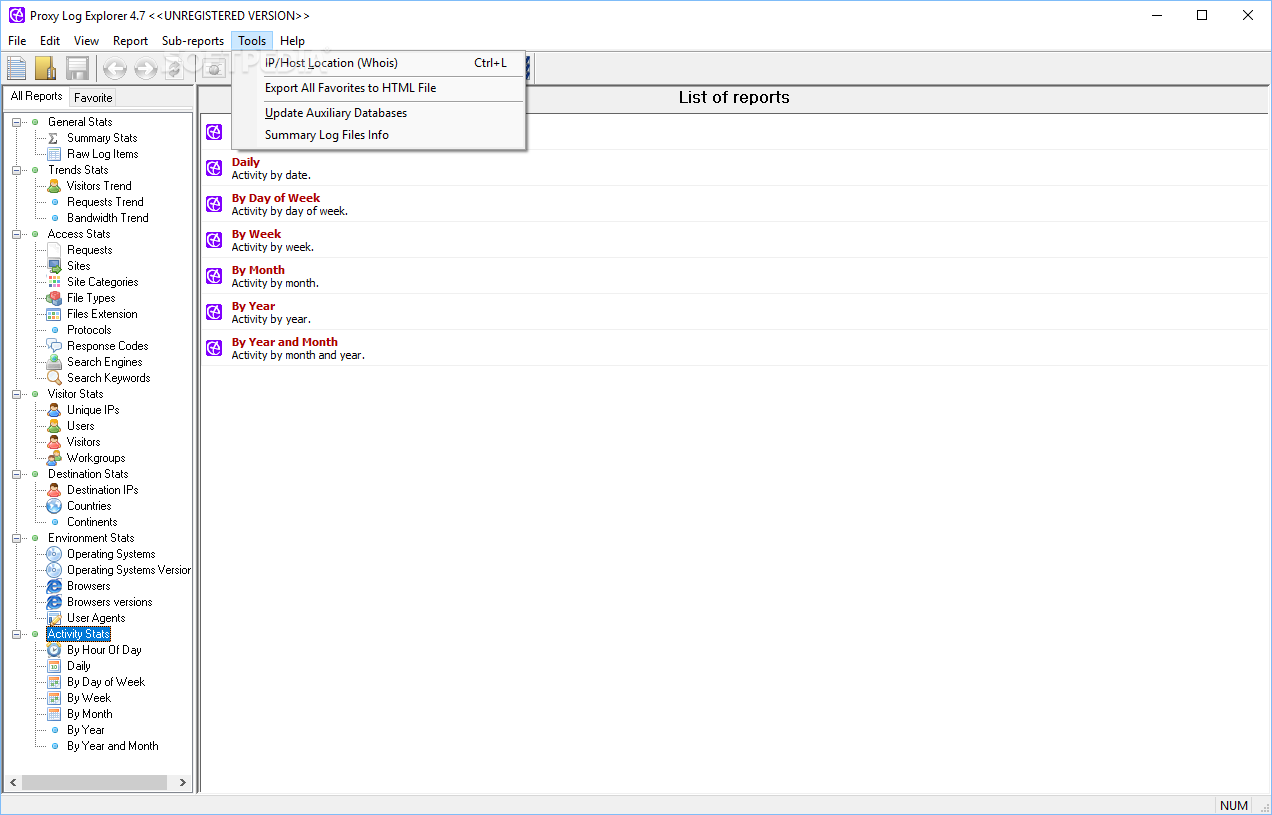Open the Daily report link
The image size is (1272, 815).
pyautogui.click(x=246, y=162)
